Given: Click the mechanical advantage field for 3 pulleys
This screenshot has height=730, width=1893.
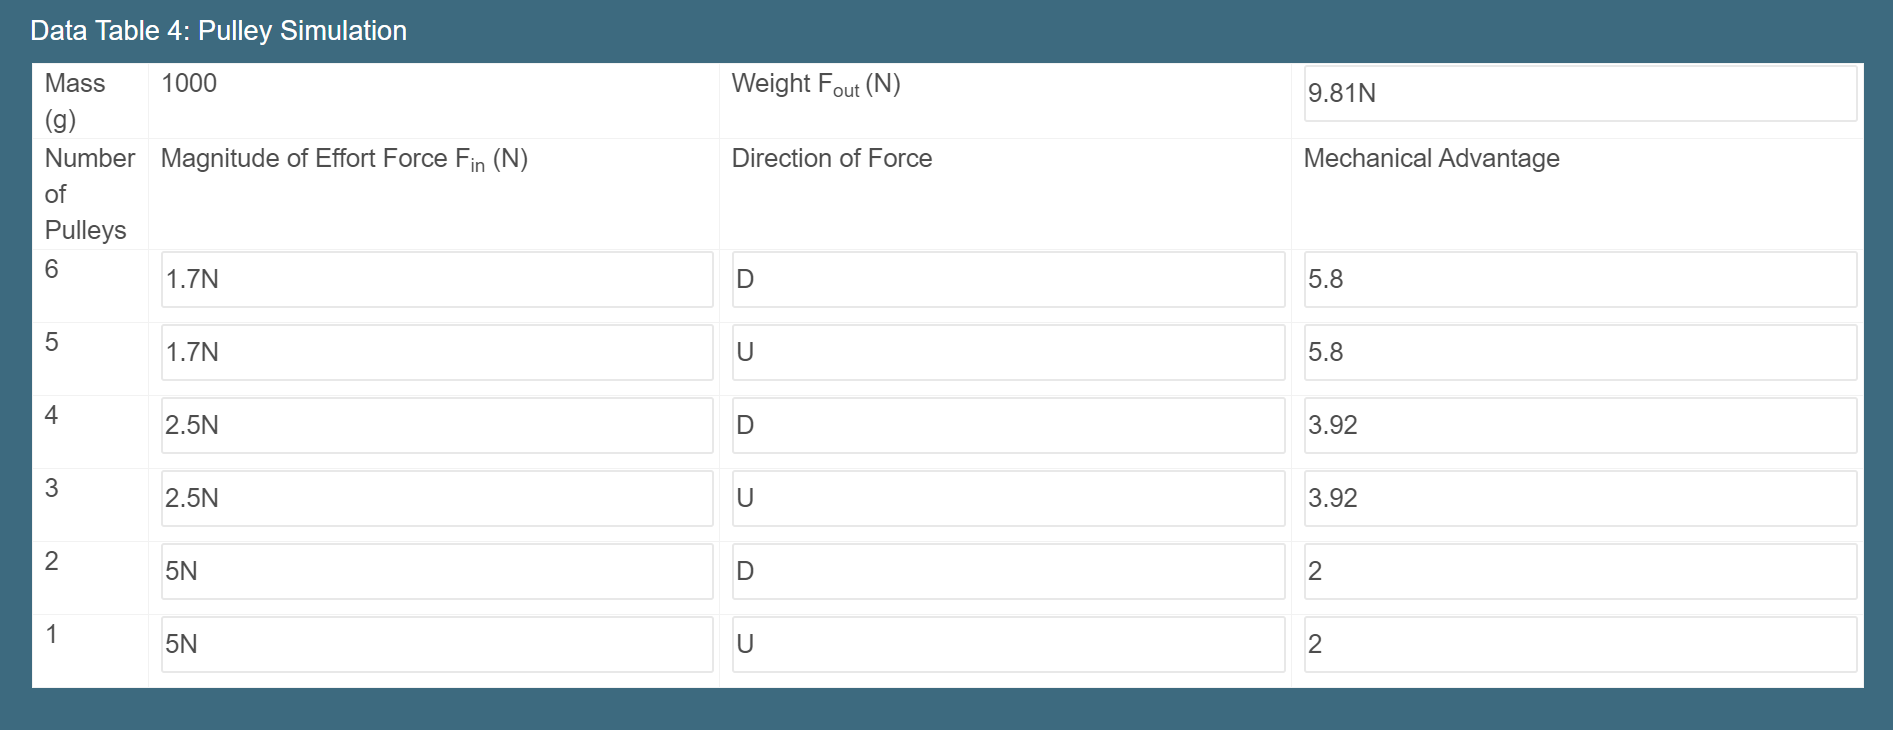Looking at the screenshot, I should [x=1580, y=498].
